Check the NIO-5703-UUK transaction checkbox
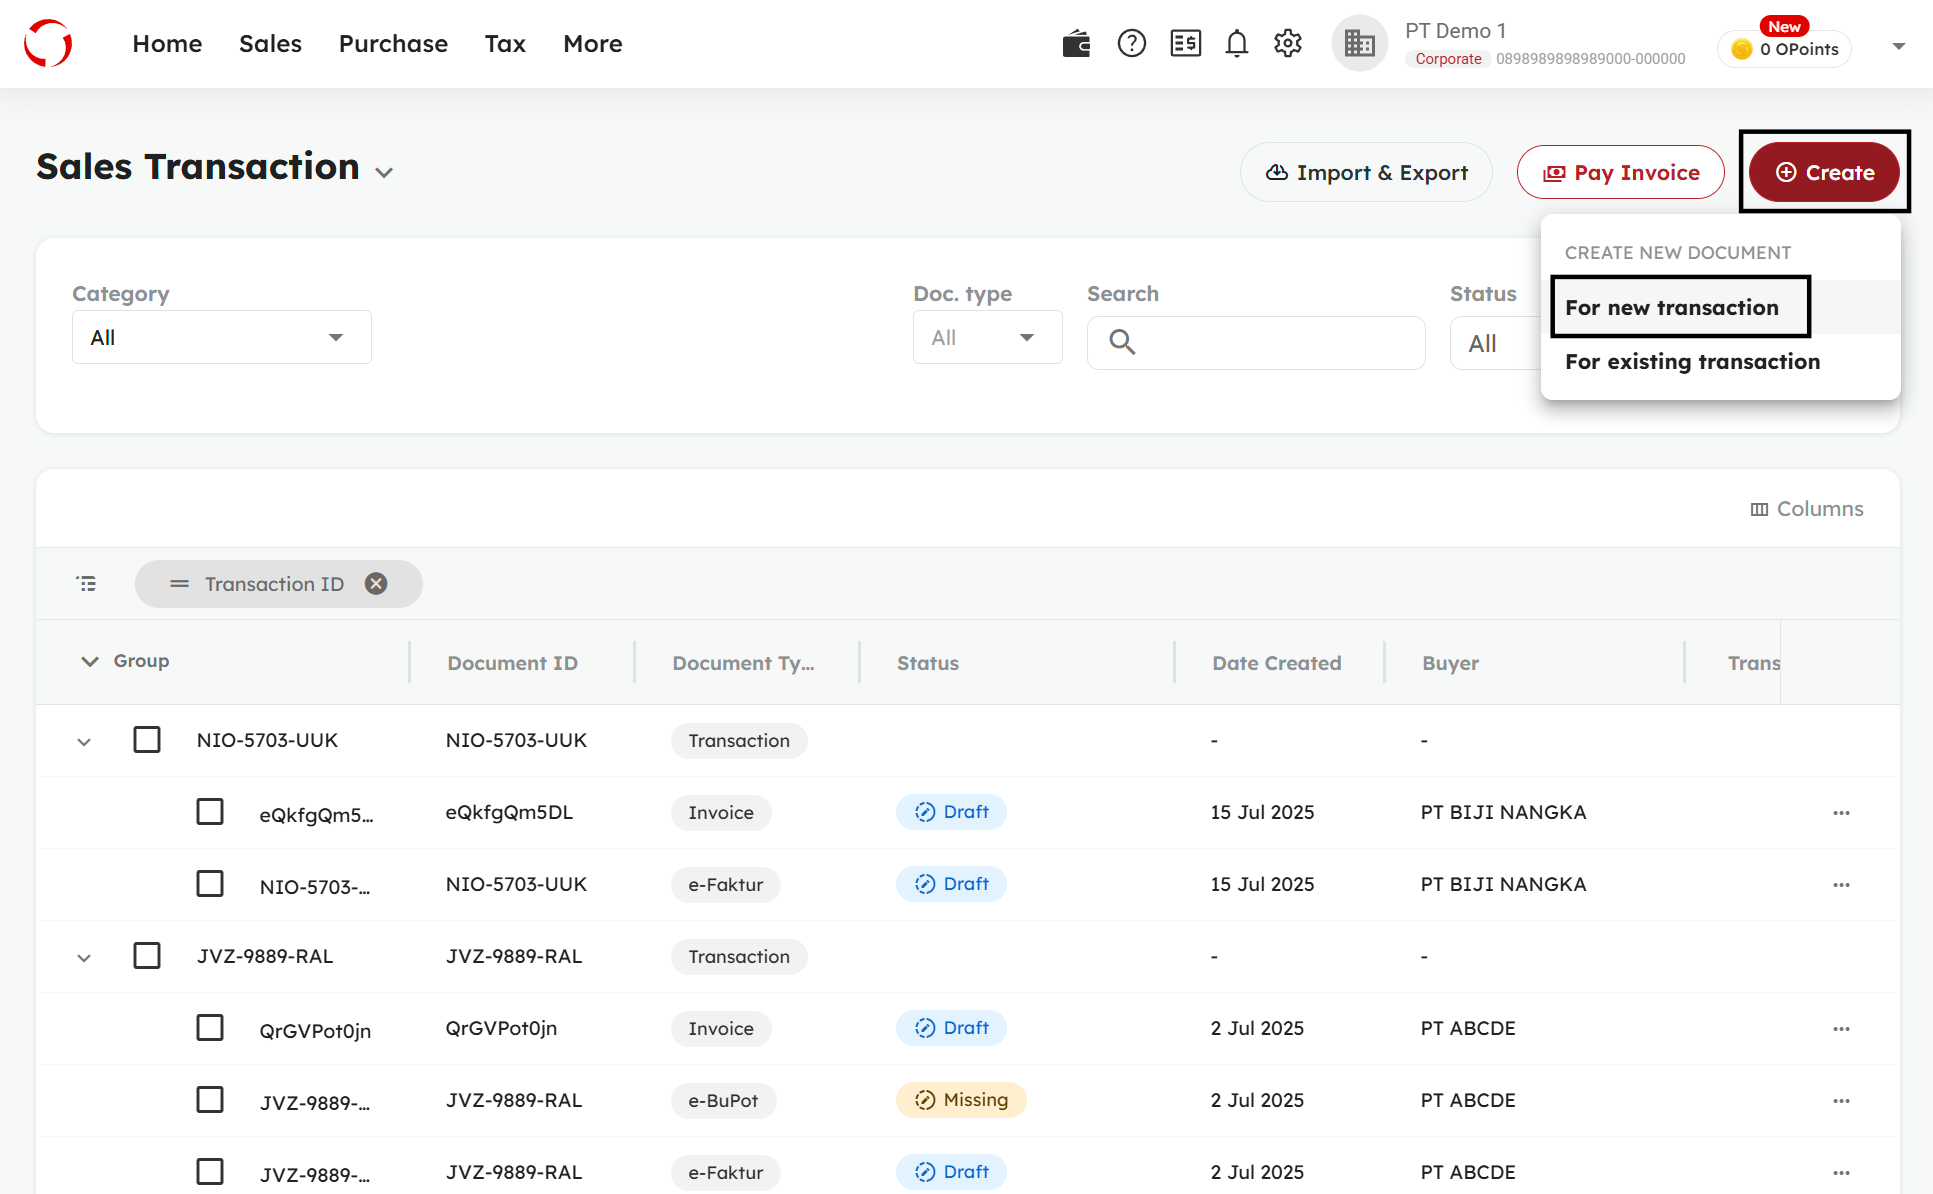1933x1194 pixels. point(147,740)
